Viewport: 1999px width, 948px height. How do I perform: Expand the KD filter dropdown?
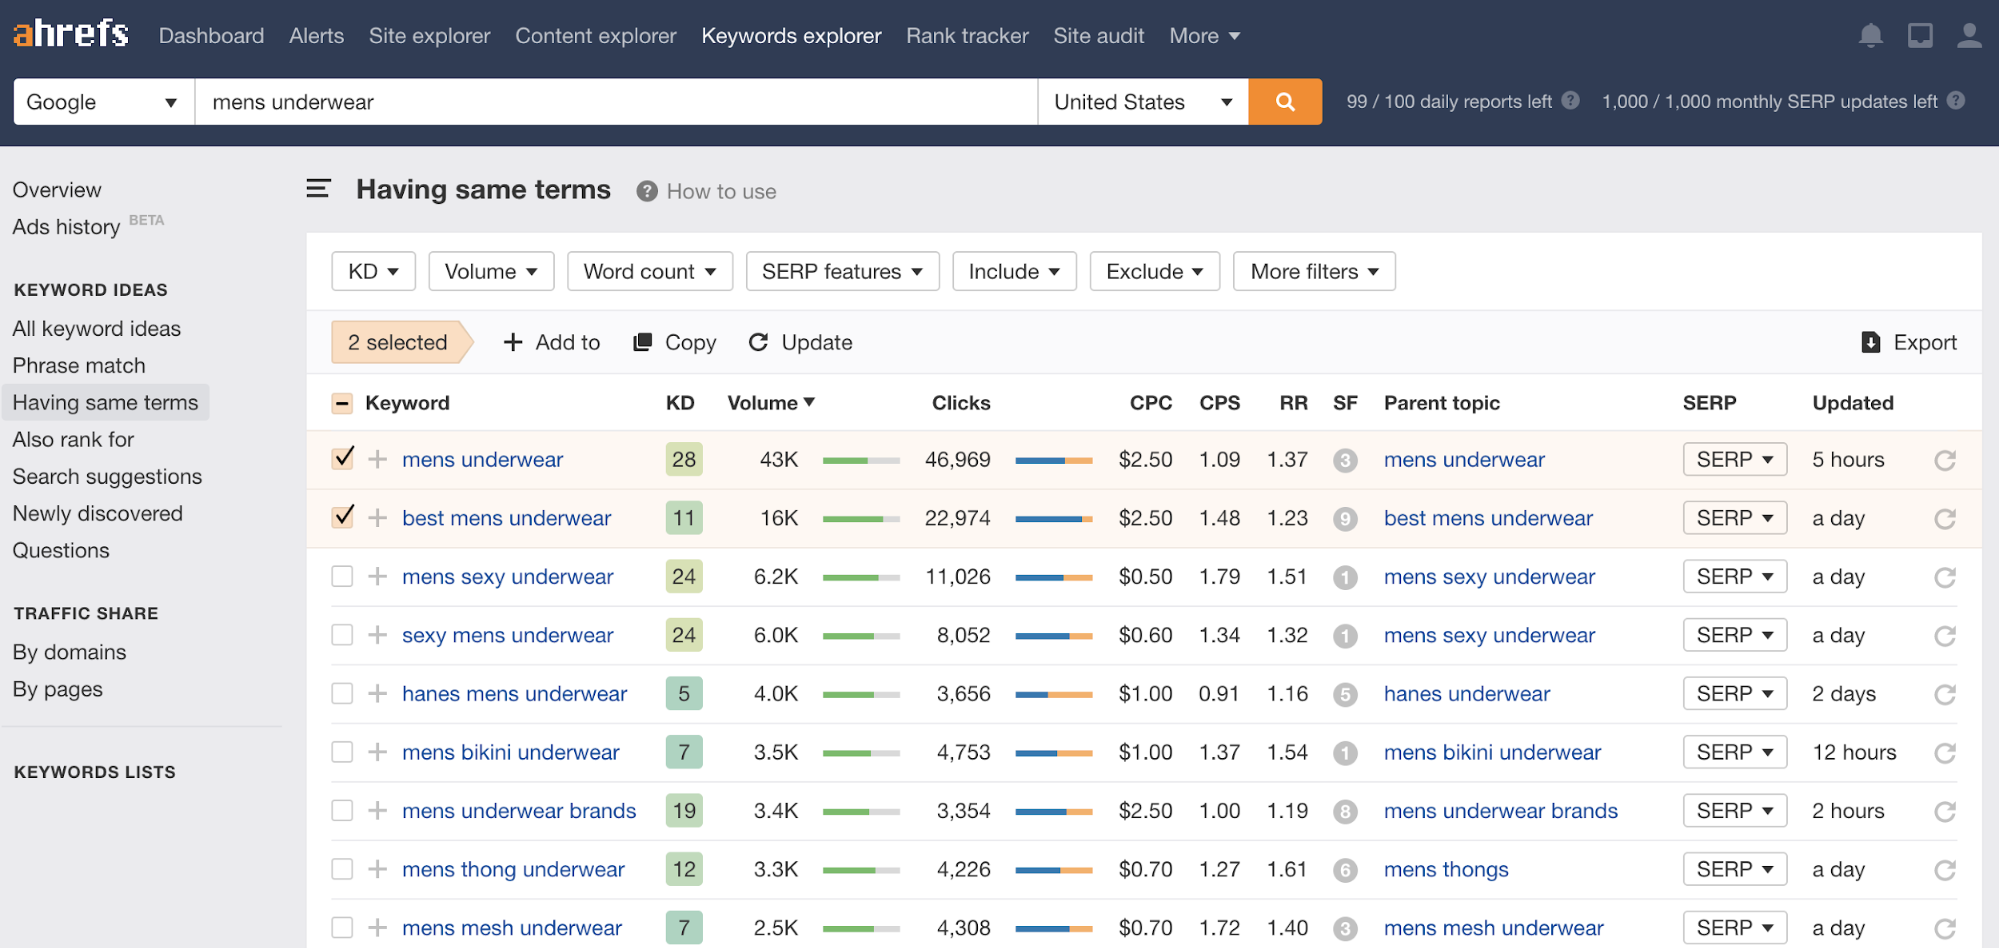(373, 272)
